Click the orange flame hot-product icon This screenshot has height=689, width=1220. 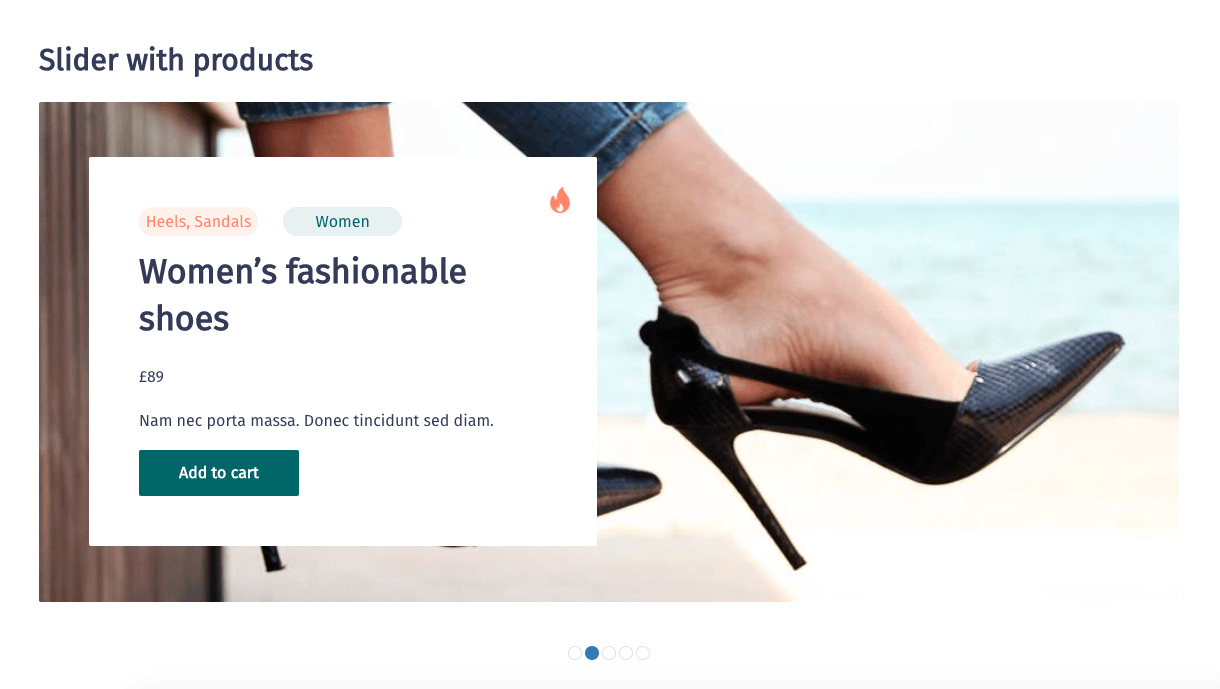point(560,201)
